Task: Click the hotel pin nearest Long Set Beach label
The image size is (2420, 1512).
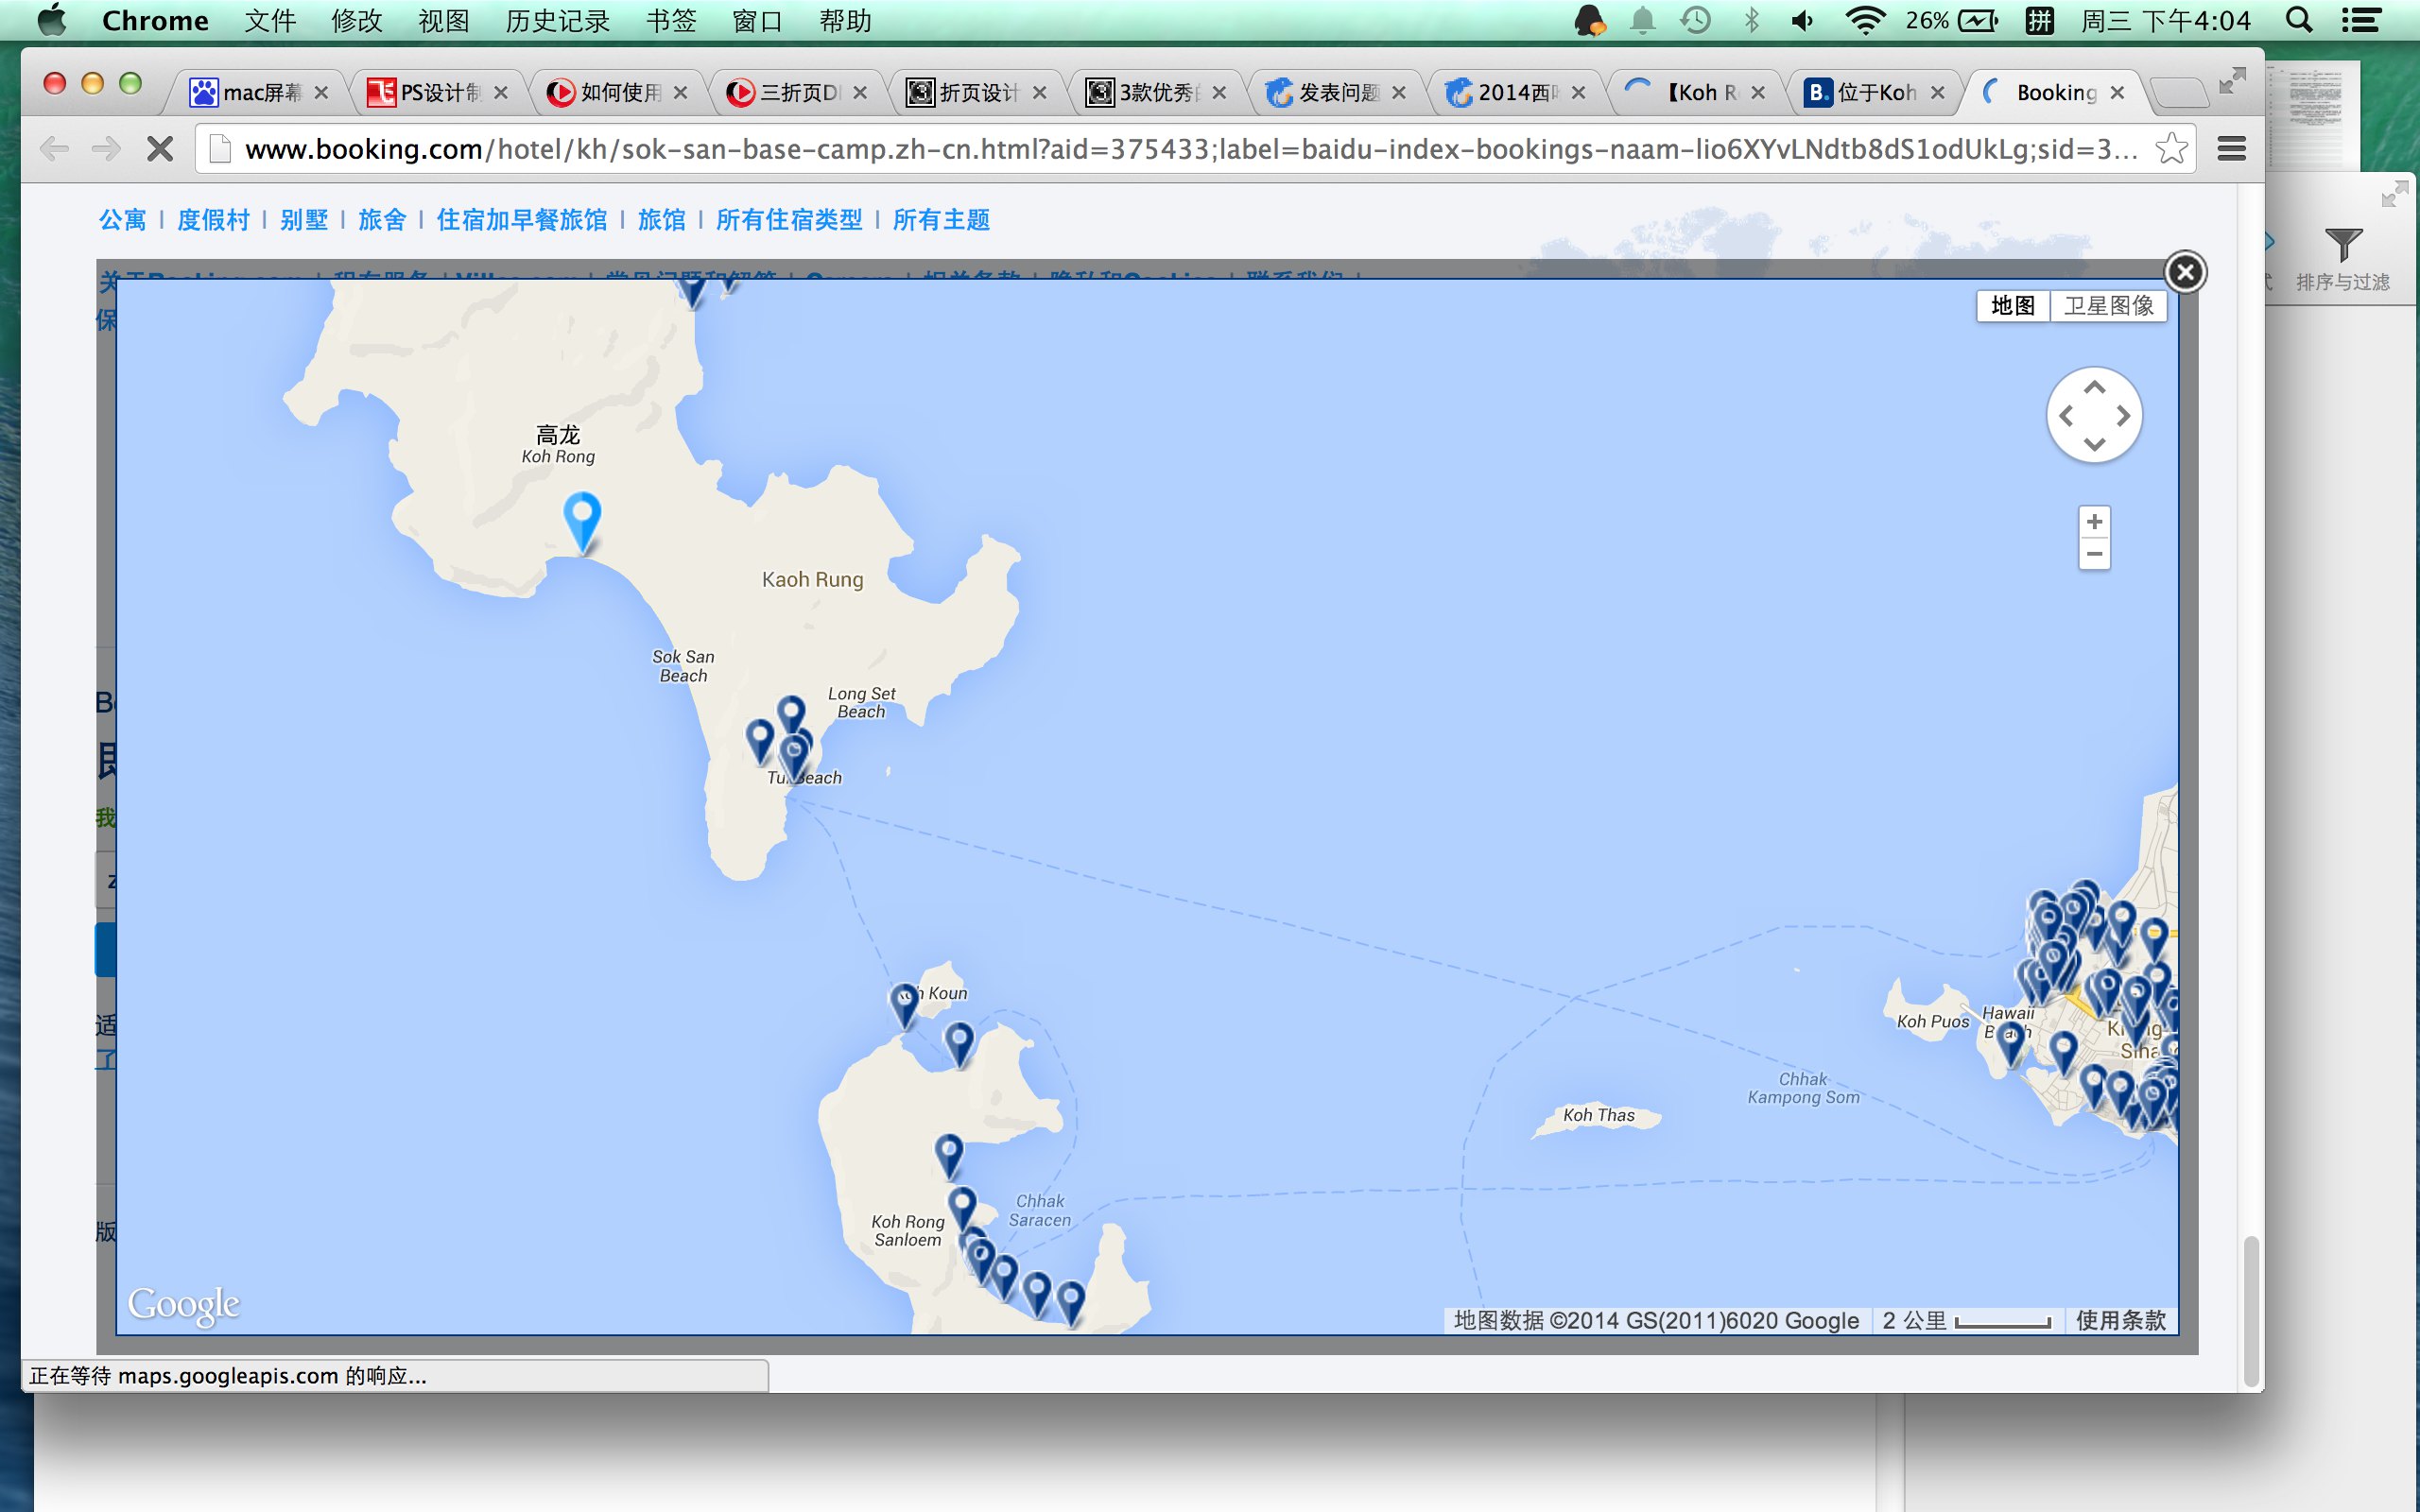Action: [x=791, y=716]
